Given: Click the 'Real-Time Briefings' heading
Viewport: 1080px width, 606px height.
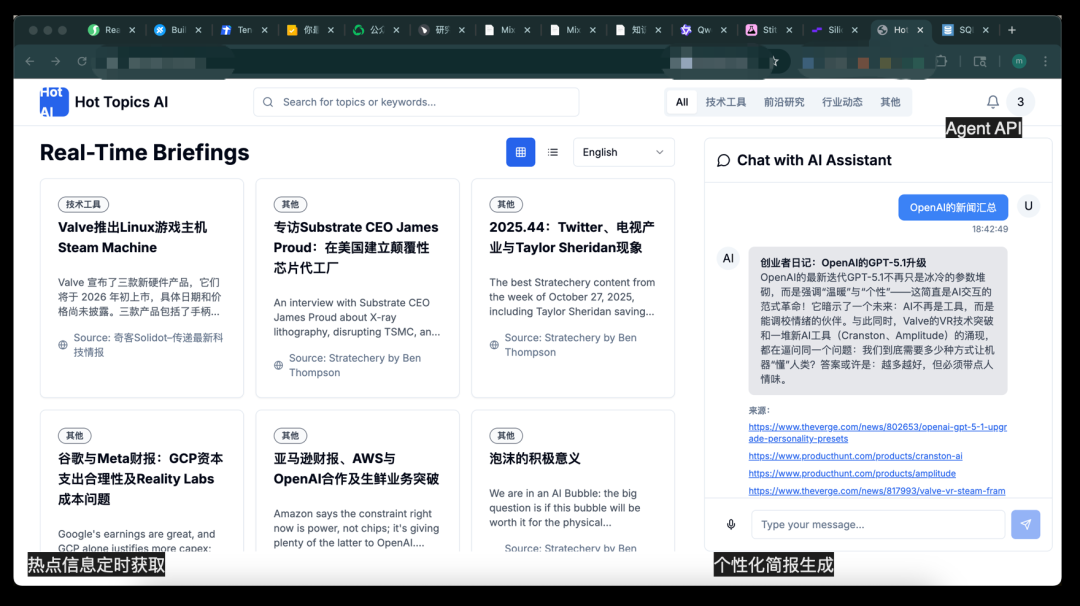Looking at the screenshot, I should coord(145,152).
